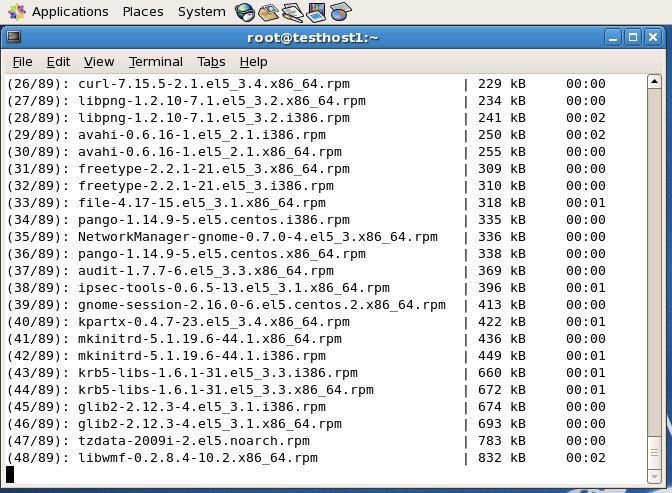Viewport: 672px width, 493px height.
Task: Launch the spreadsheet chart icon
Action: coord(340,12)
